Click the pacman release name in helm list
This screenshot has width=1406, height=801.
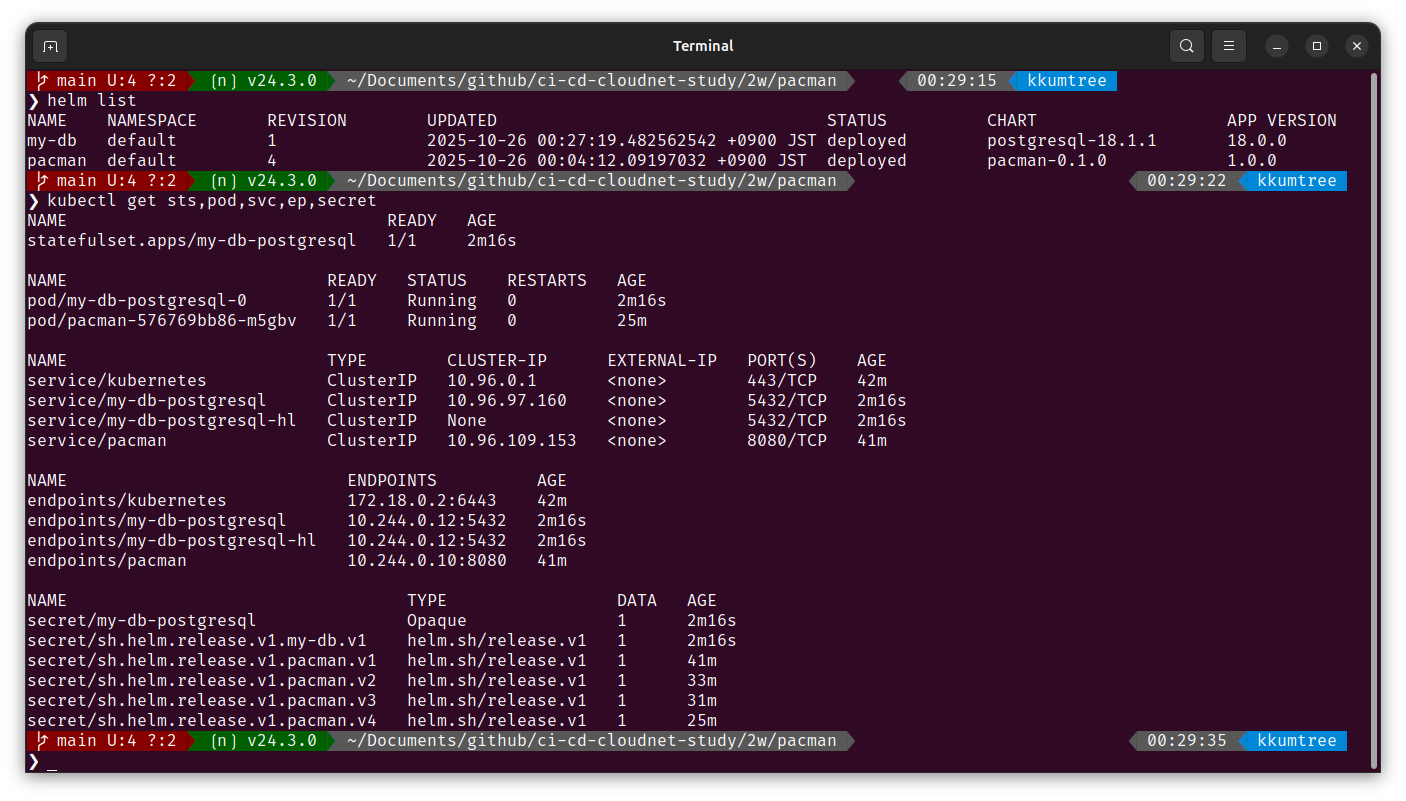click(x=57, y=160)
